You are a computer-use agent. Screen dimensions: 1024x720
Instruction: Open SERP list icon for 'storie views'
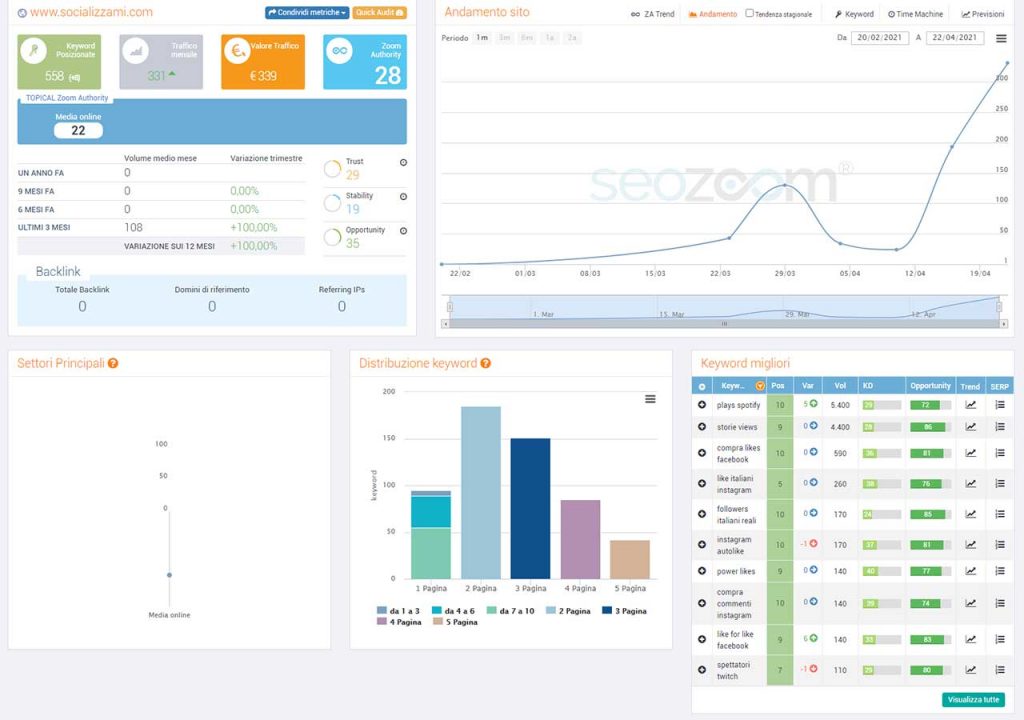click(1000, 427)
